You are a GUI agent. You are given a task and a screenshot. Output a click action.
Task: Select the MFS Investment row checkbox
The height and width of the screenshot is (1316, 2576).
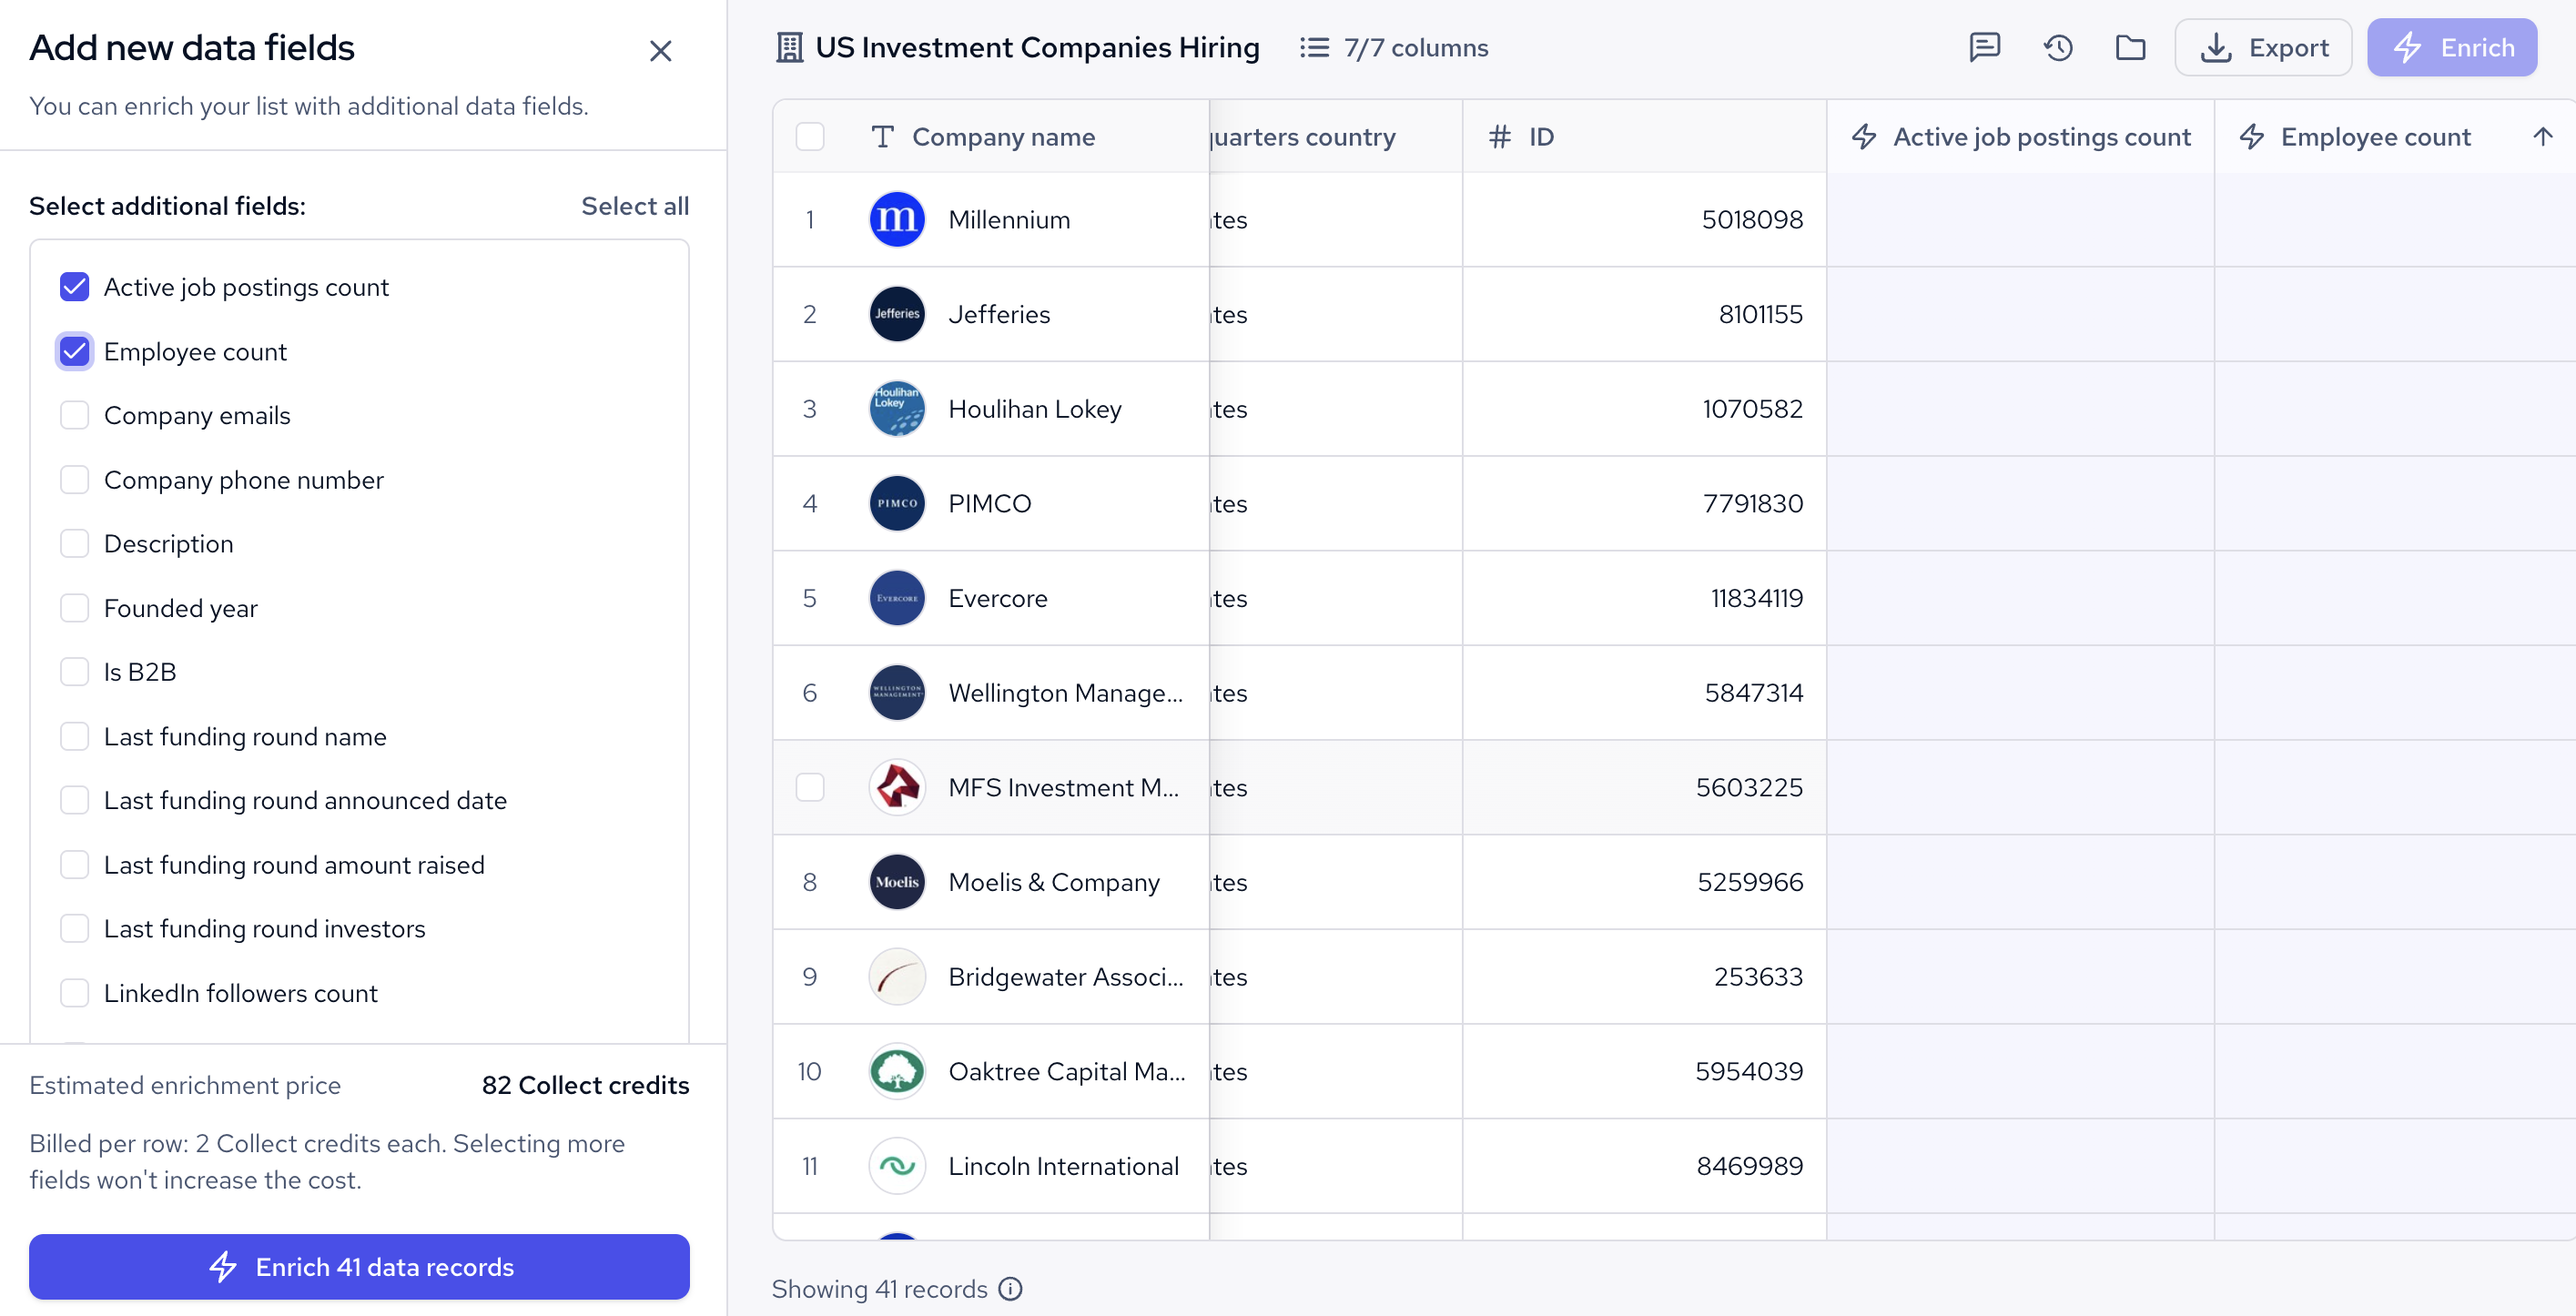[x=810, y=787]
